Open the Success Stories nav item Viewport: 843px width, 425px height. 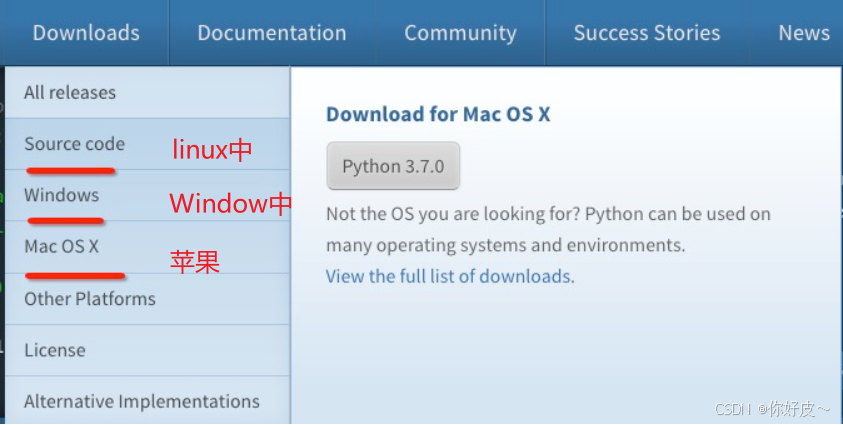(x=647, y=33)
